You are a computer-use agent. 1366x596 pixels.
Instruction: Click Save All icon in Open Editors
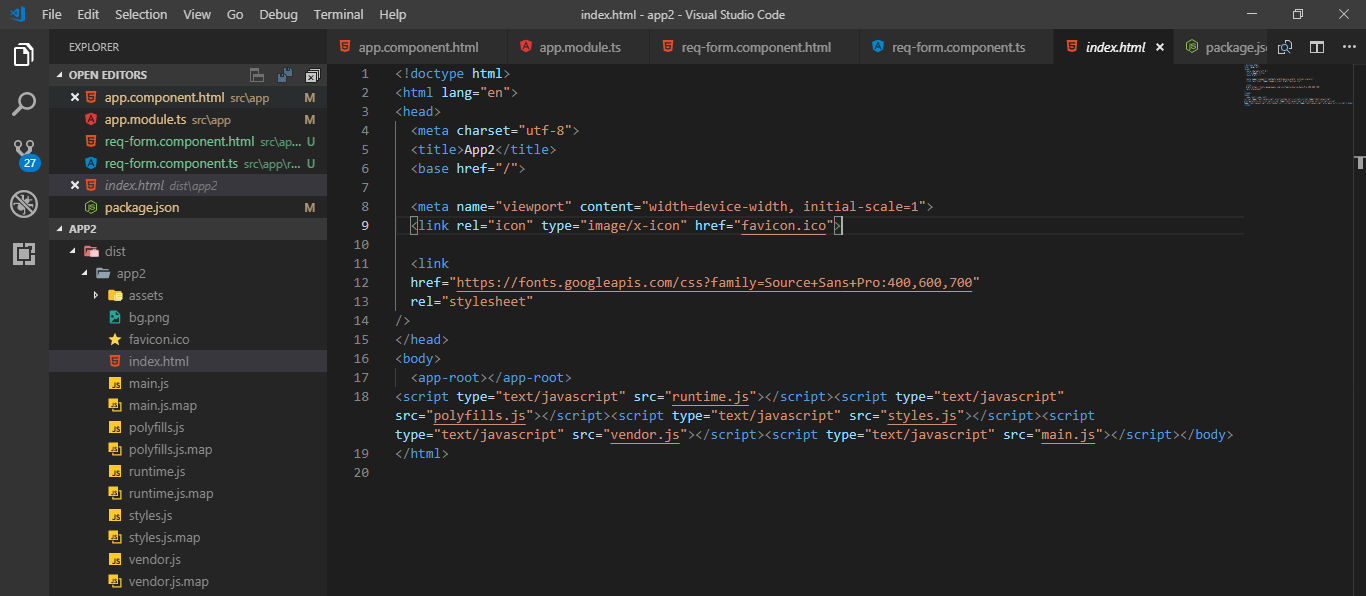click(285, 75)
